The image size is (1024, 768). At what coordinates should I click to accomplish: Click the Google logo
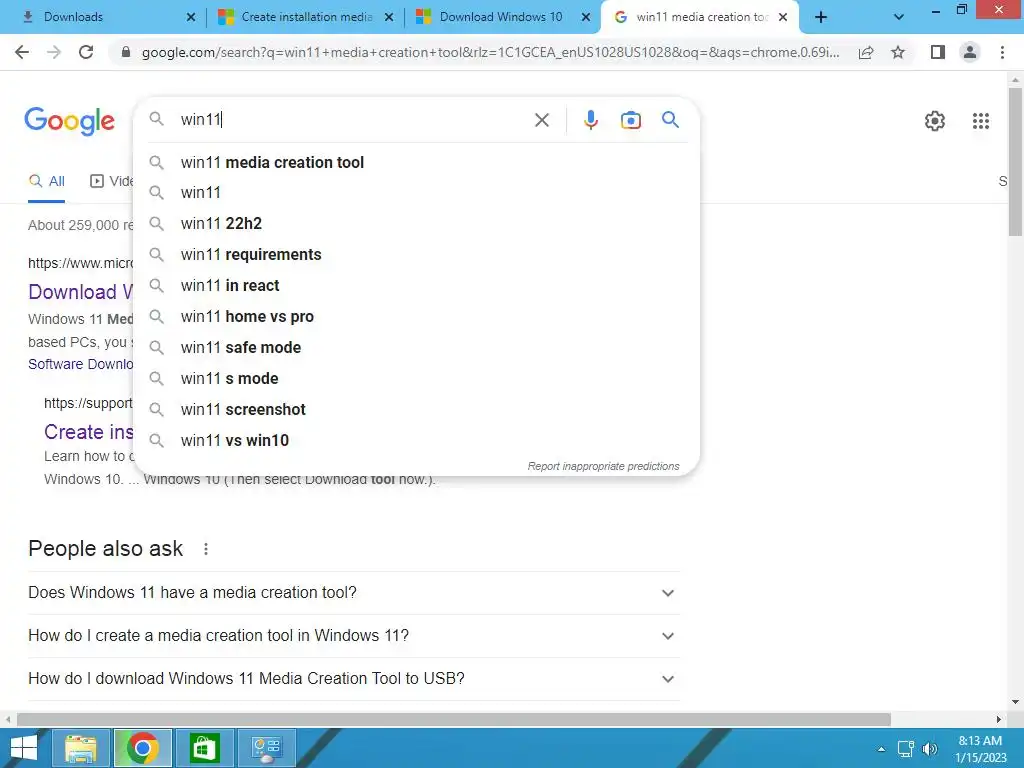[69, 121]
